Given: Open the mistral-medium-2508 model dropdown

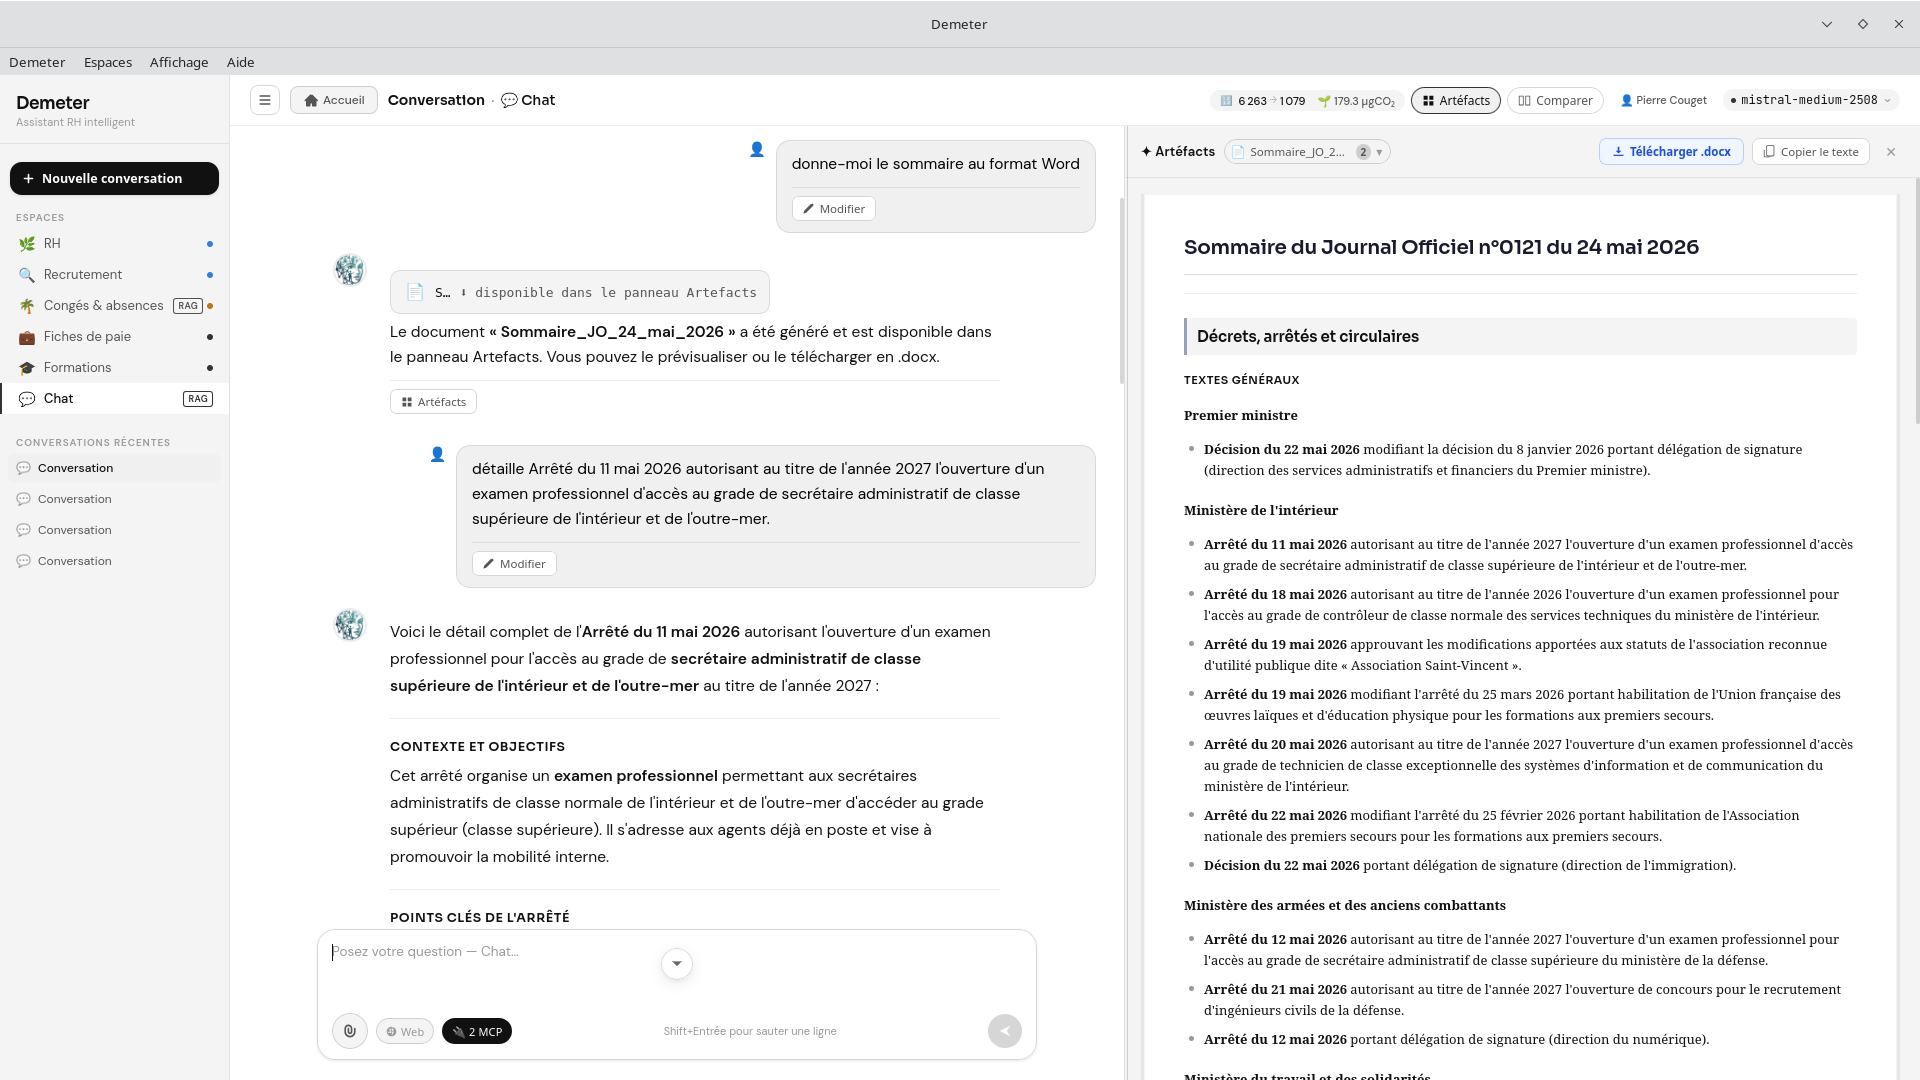Looking at the screenshot, I should coord(1810,100).
